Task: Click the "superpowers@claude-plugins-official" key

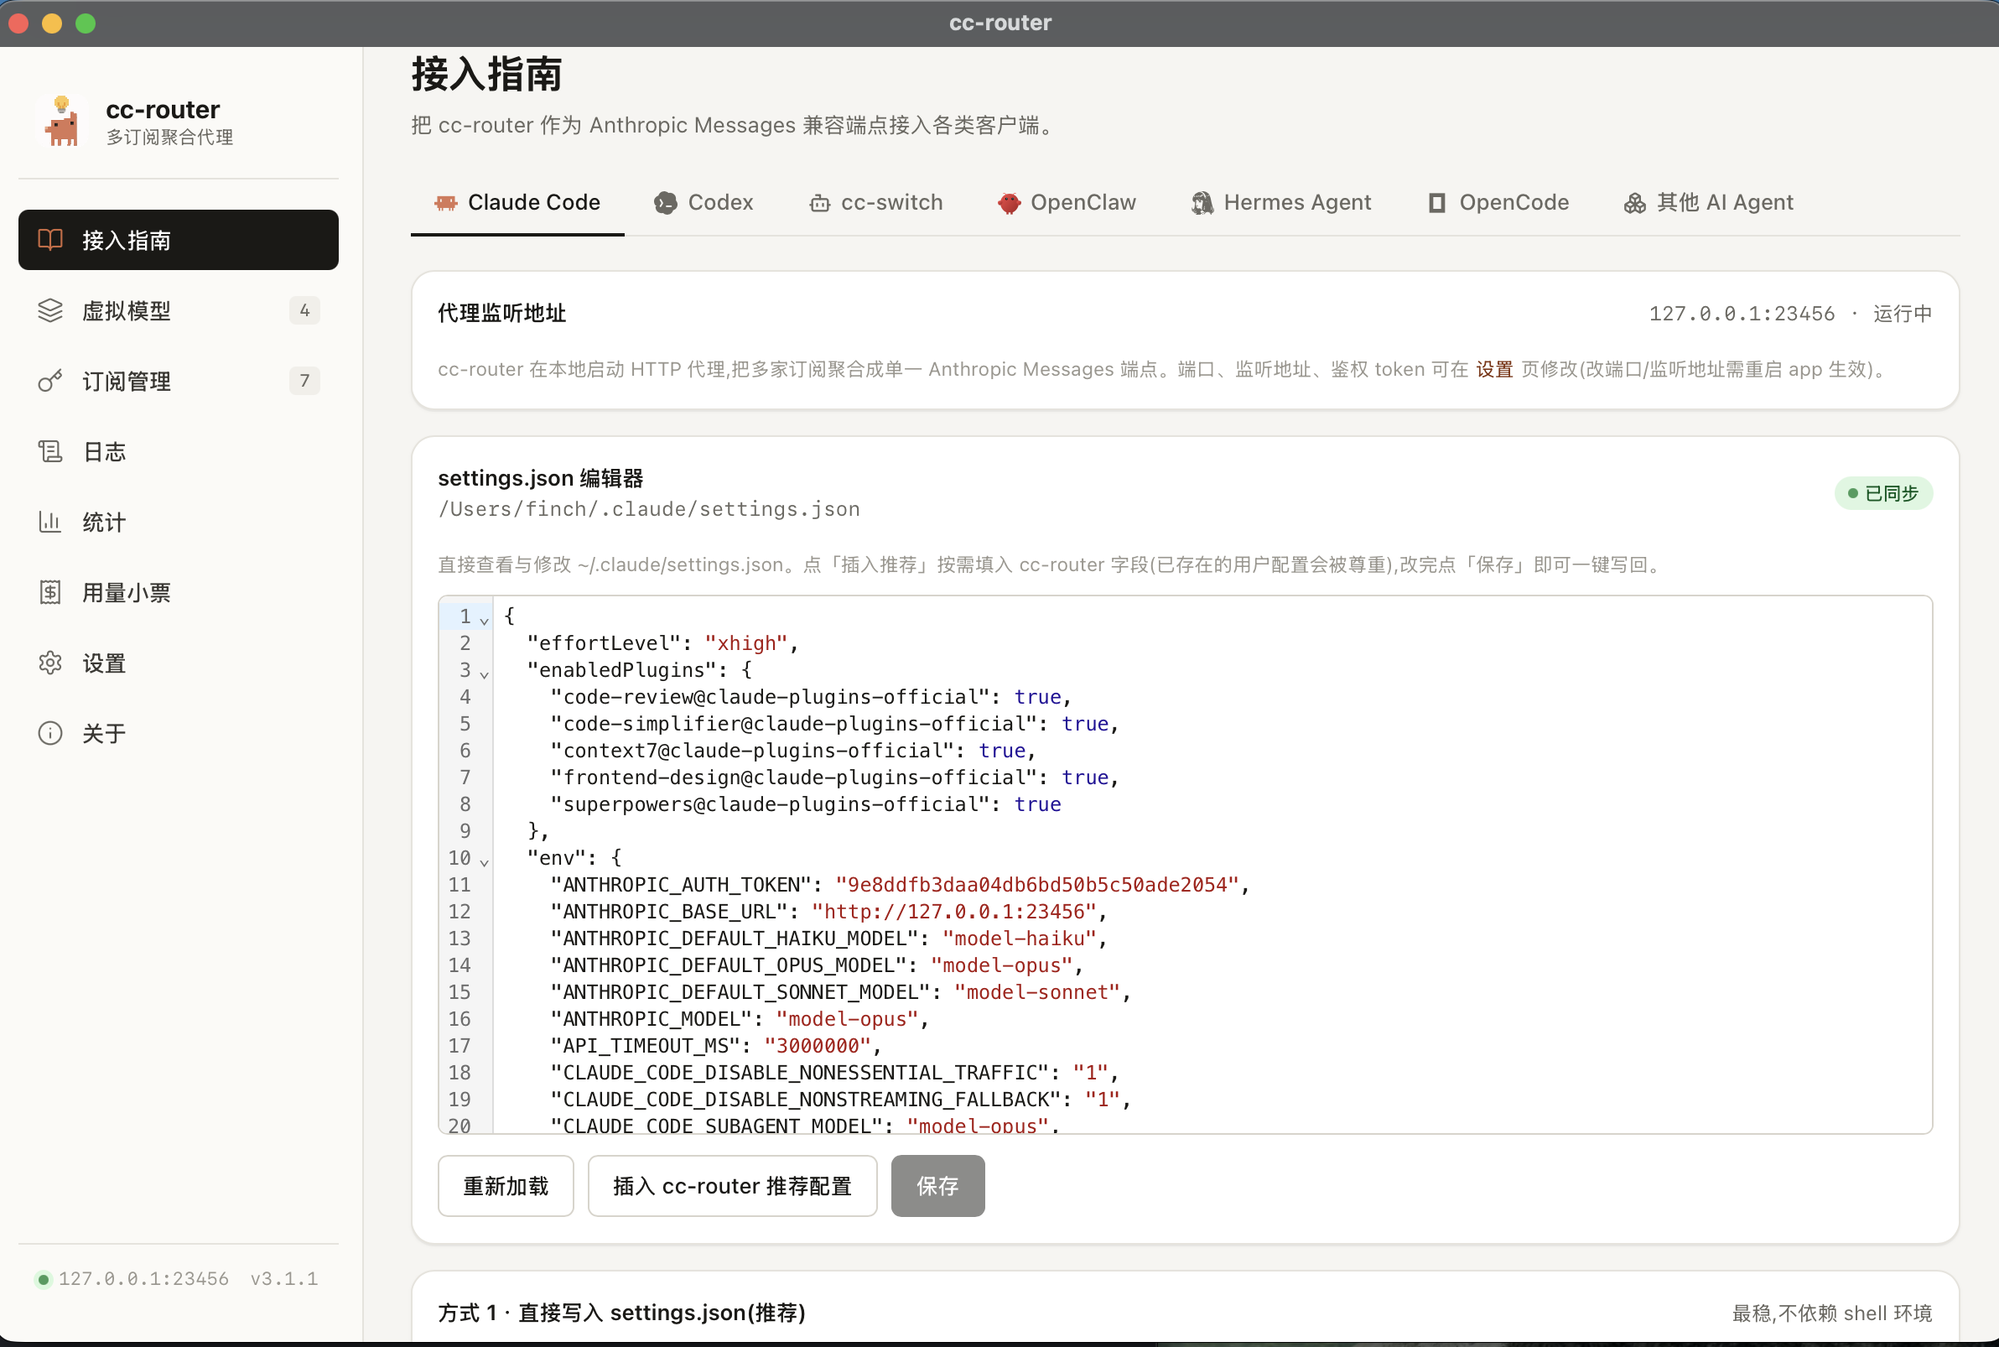Action: [769, 804]
